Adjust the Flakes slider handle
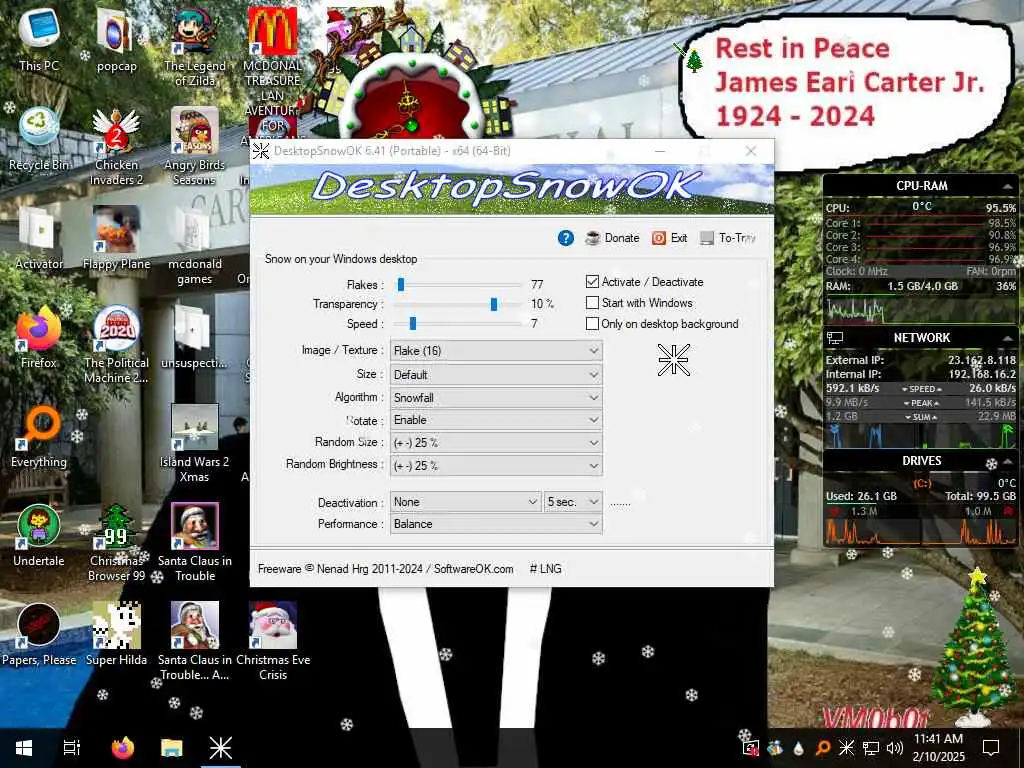This screenshot has height=768, width=1024. (401, 284)
